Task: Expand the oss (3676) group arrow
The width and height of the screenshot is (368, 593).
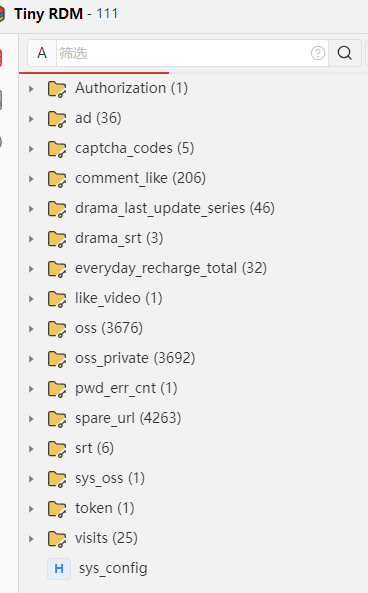Action: tap(31, 329)
